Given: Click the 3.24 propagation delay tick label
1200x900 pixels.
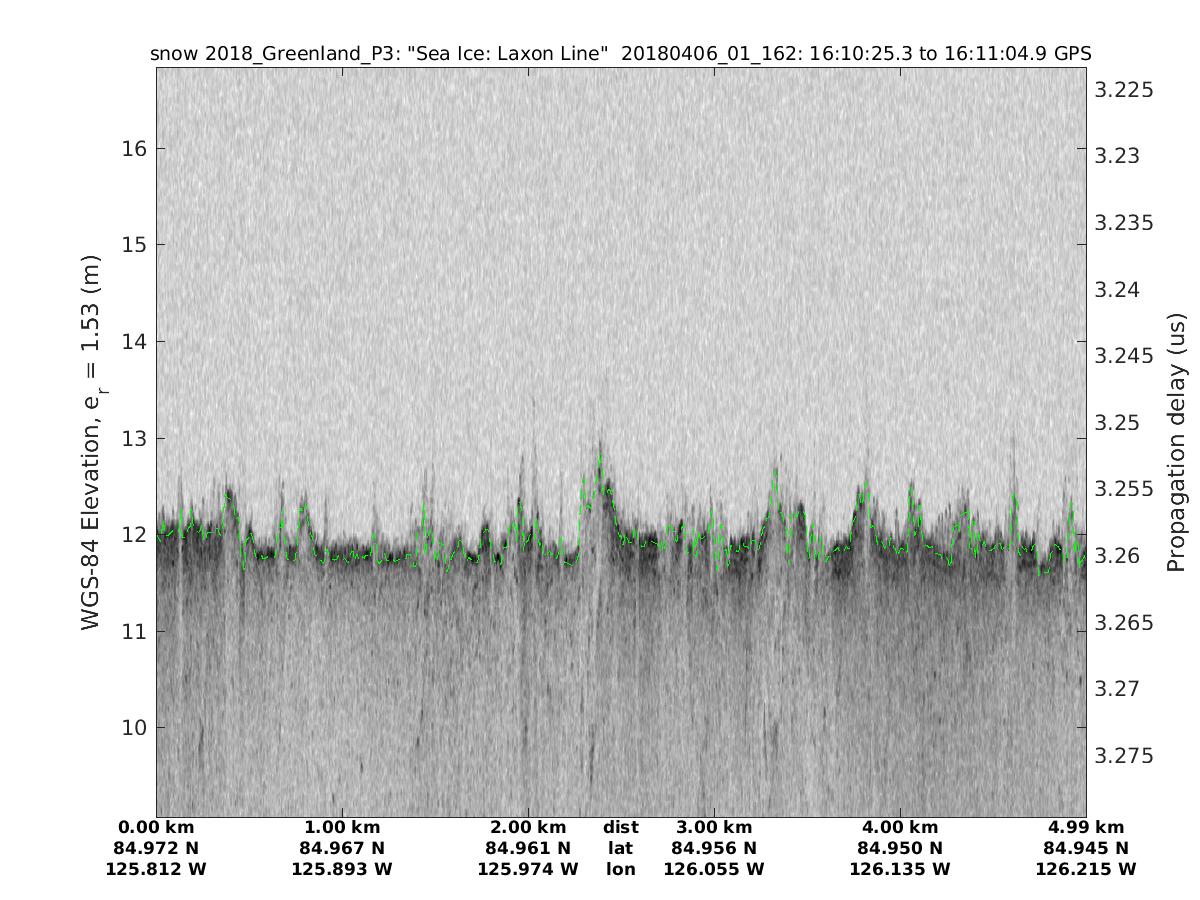Looking at the screenshot, I should (x=1120, y=289).
